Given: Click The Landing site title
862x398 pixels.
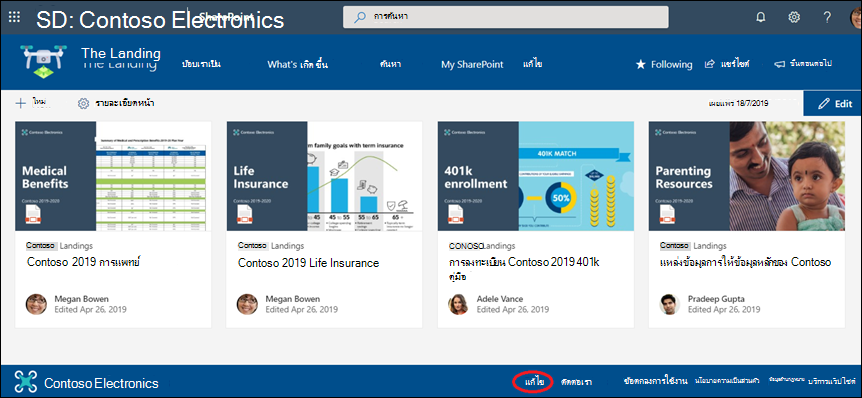Looking at the screenshot, I should (121, 54).
